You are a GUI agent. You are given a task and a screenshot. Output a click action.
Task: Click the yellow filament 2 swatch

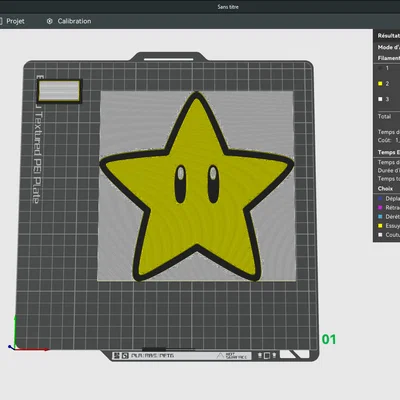[x=380, y=83]
